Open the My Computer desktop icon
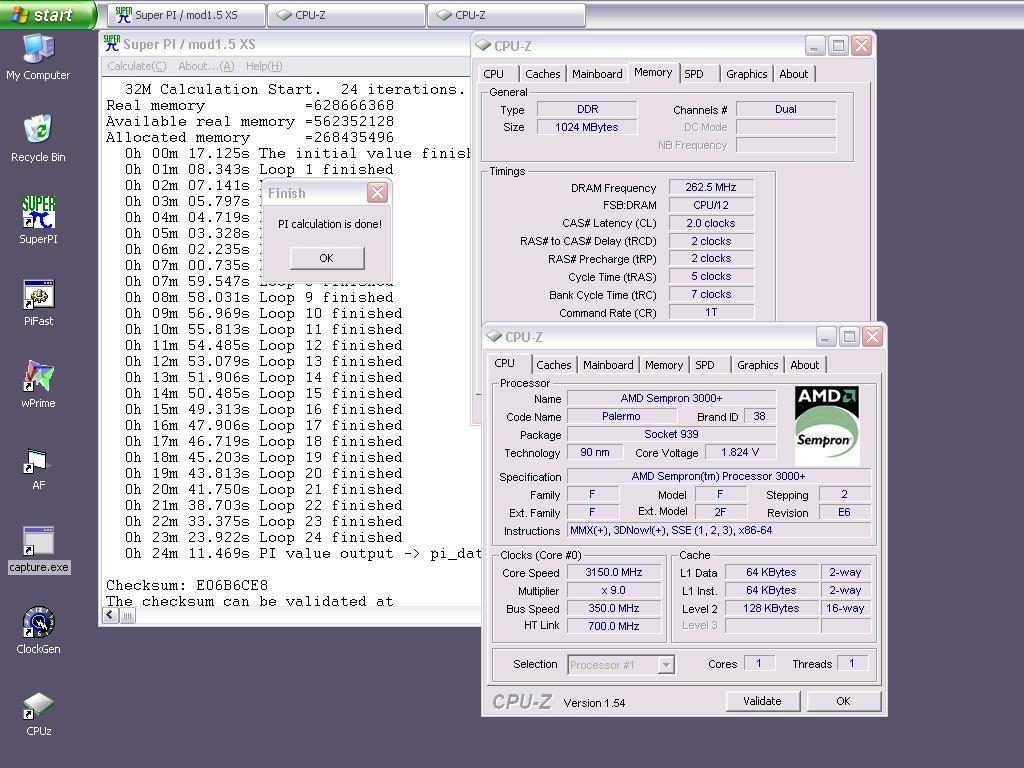Screen dimensions: 1024x768 tap(38, 57)
